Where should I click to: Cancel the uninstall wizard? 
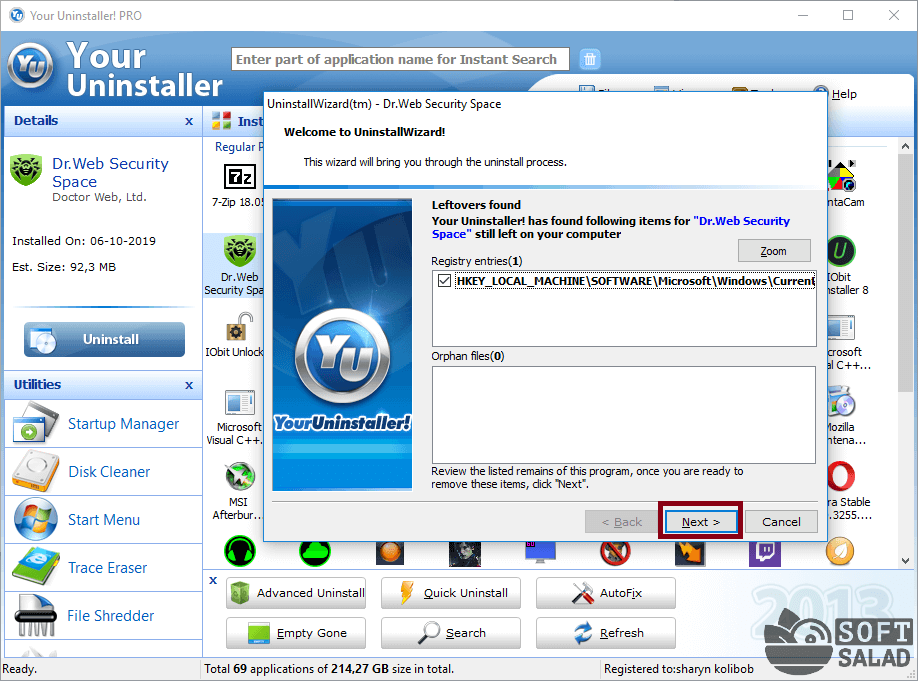coord(781,522)
